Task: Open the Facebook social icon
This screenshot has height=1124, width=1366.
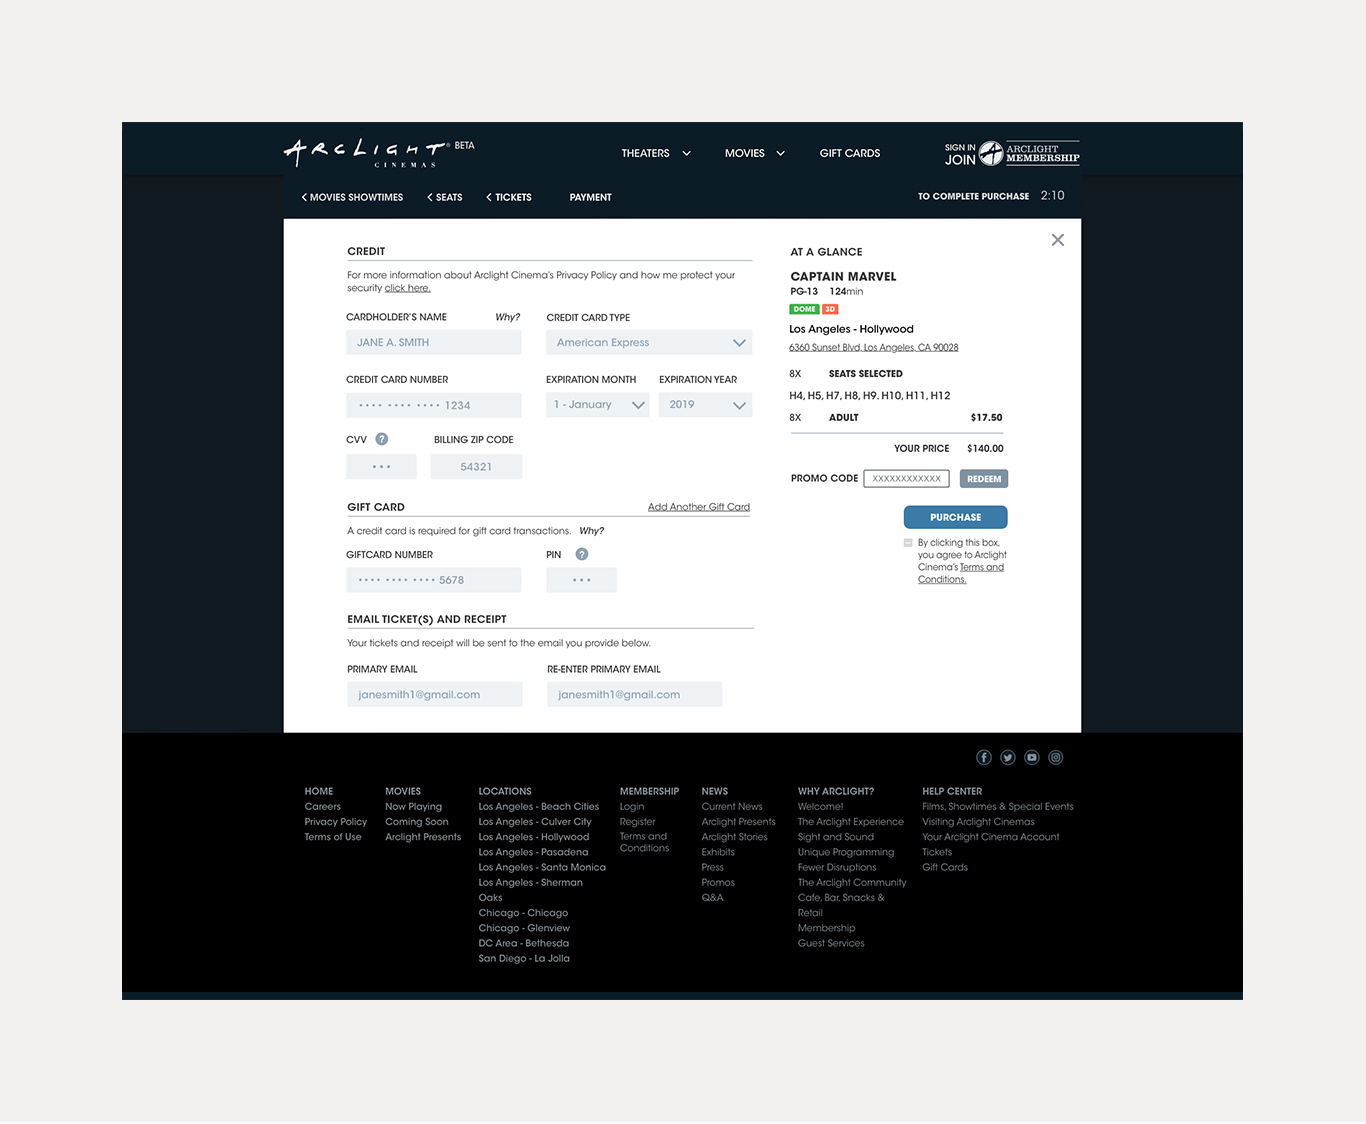Action: tap(984, 757)
